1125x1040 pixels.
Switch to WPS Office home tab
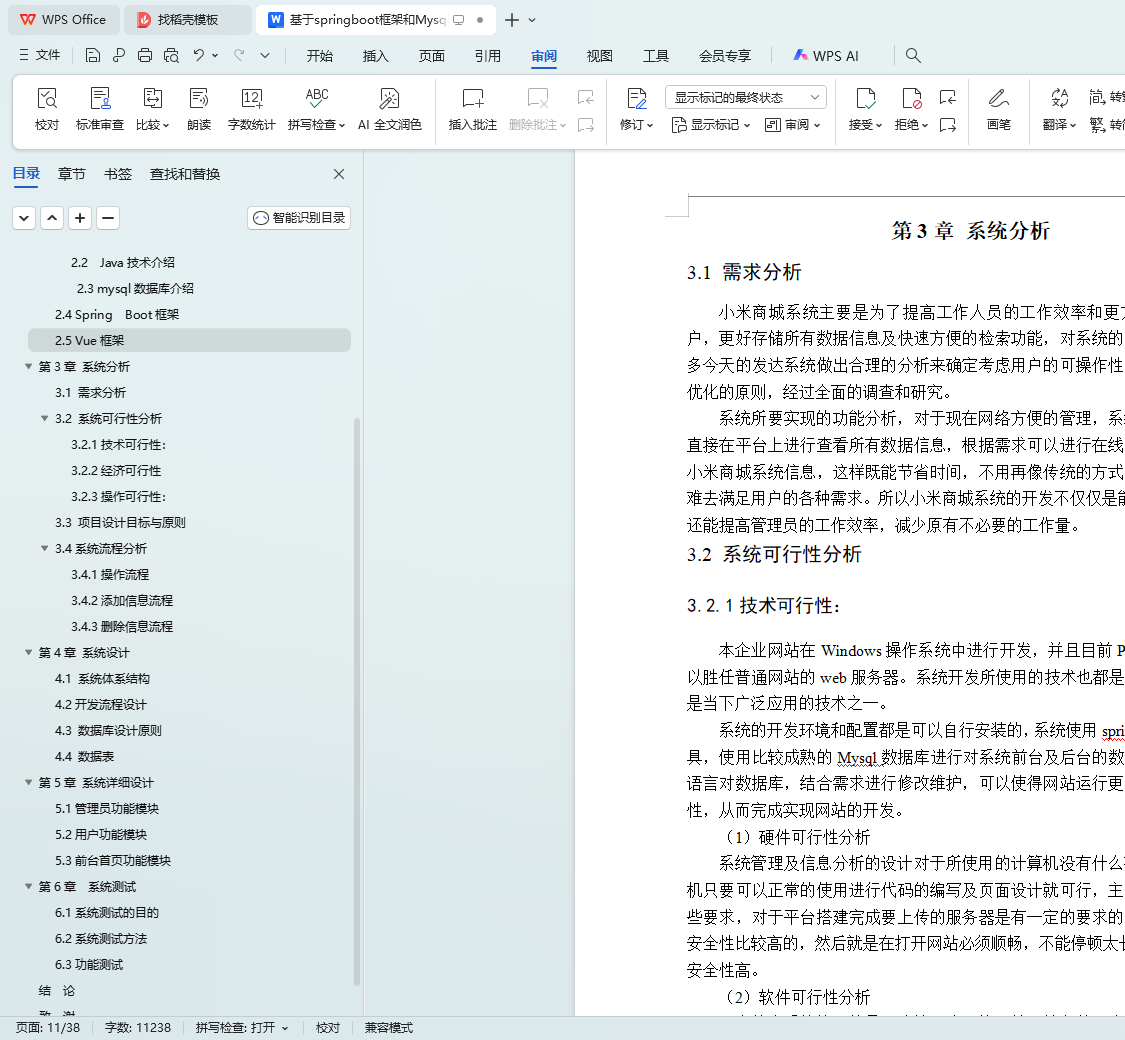(x=63, y=20)
